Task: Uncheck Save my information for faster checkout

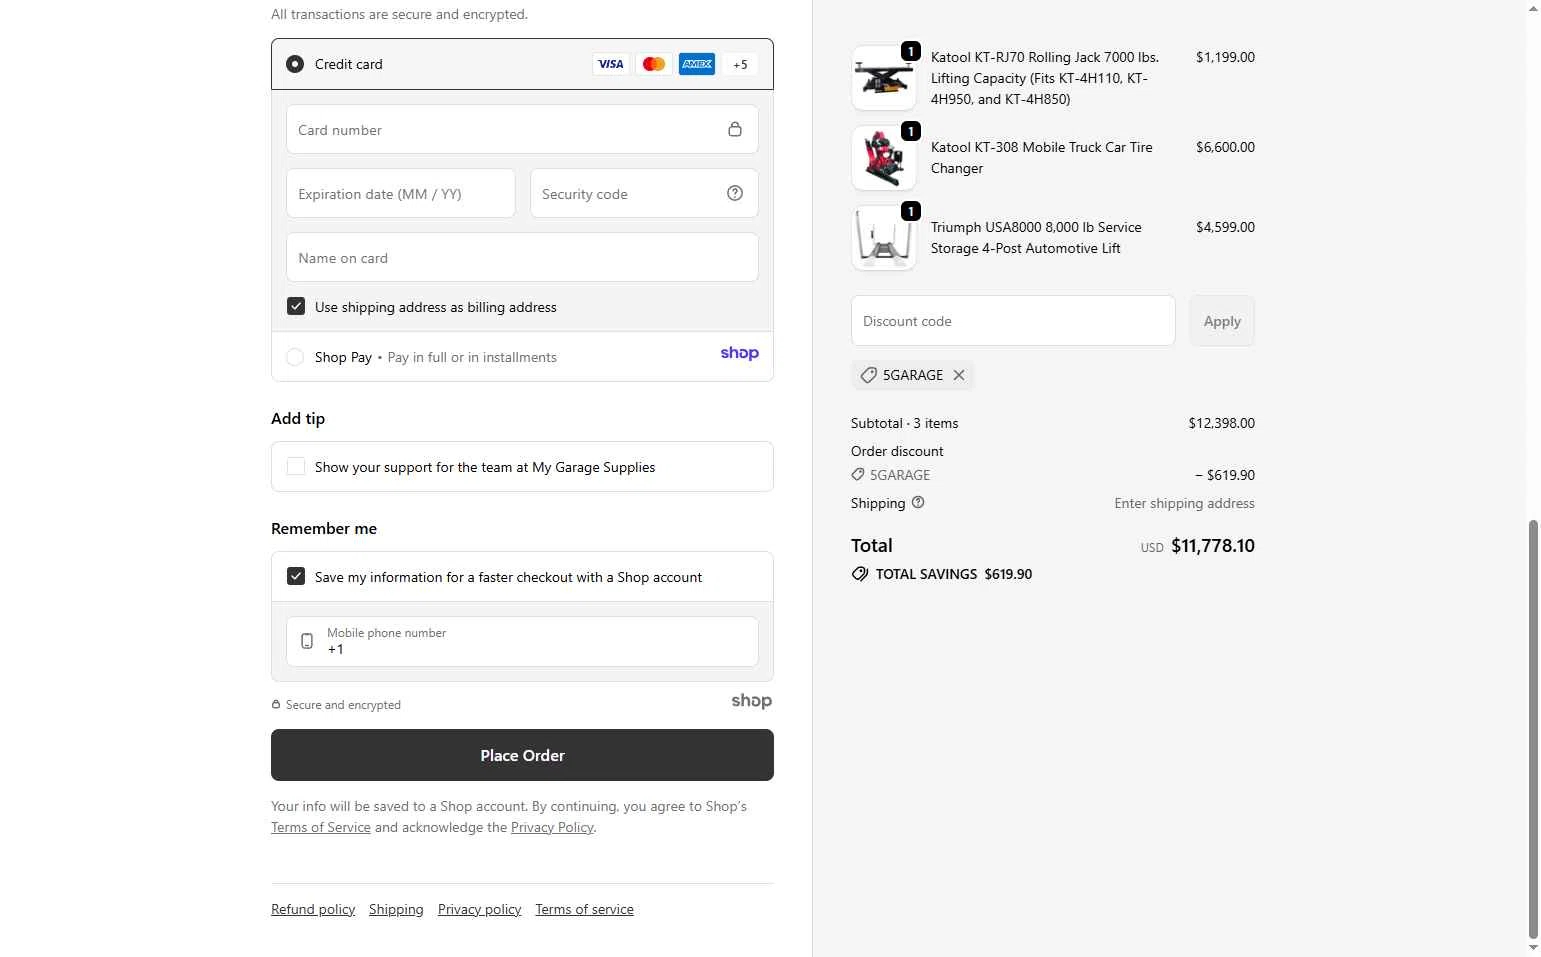Action: click(296, 576)
